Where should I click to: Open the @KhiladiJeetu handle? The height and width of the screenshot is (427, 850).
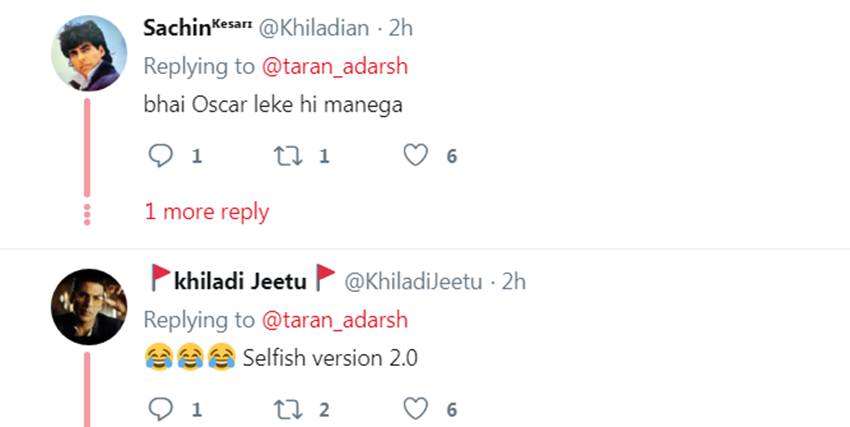click(x=414, y=282)
